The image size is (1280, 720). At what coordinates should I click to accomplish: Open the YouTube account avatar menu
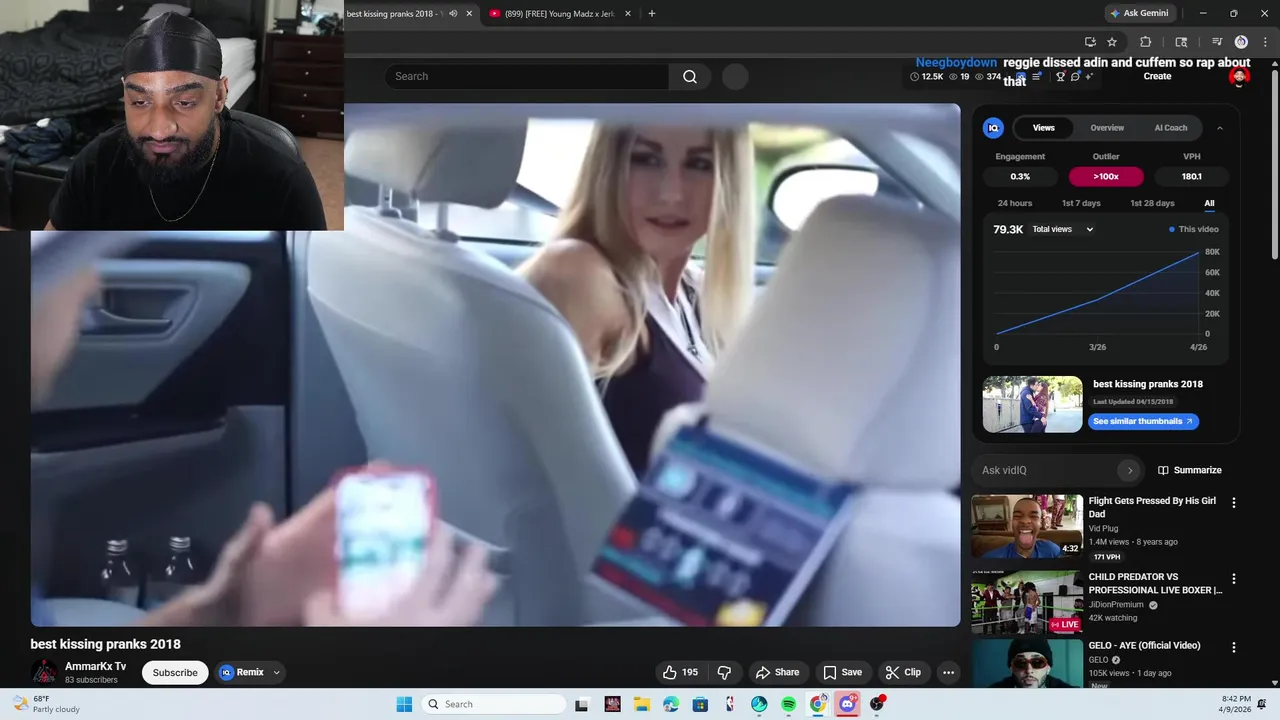click(1239, 77)
